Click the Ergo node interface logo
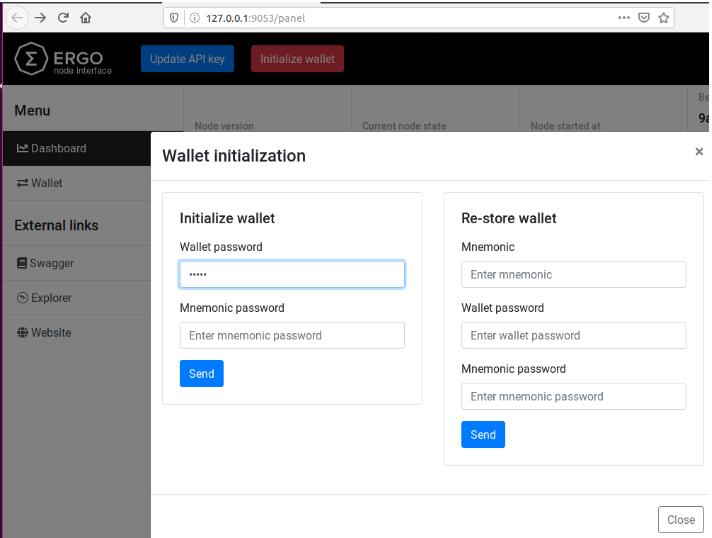This screenshot has height=538, width=712. (x=60, y=59)
